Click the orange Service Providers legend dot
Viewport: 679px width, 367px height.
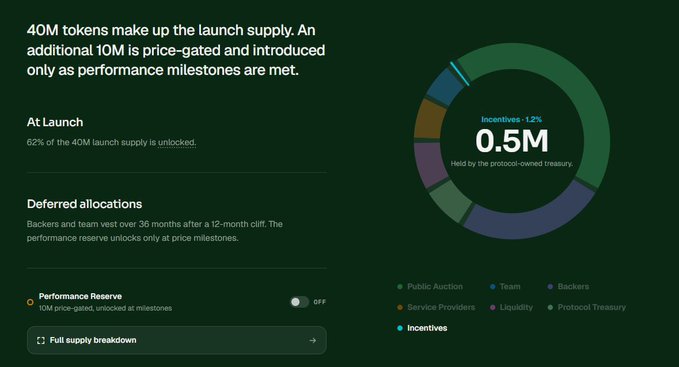pyautogui.click(x=400, y=307)
